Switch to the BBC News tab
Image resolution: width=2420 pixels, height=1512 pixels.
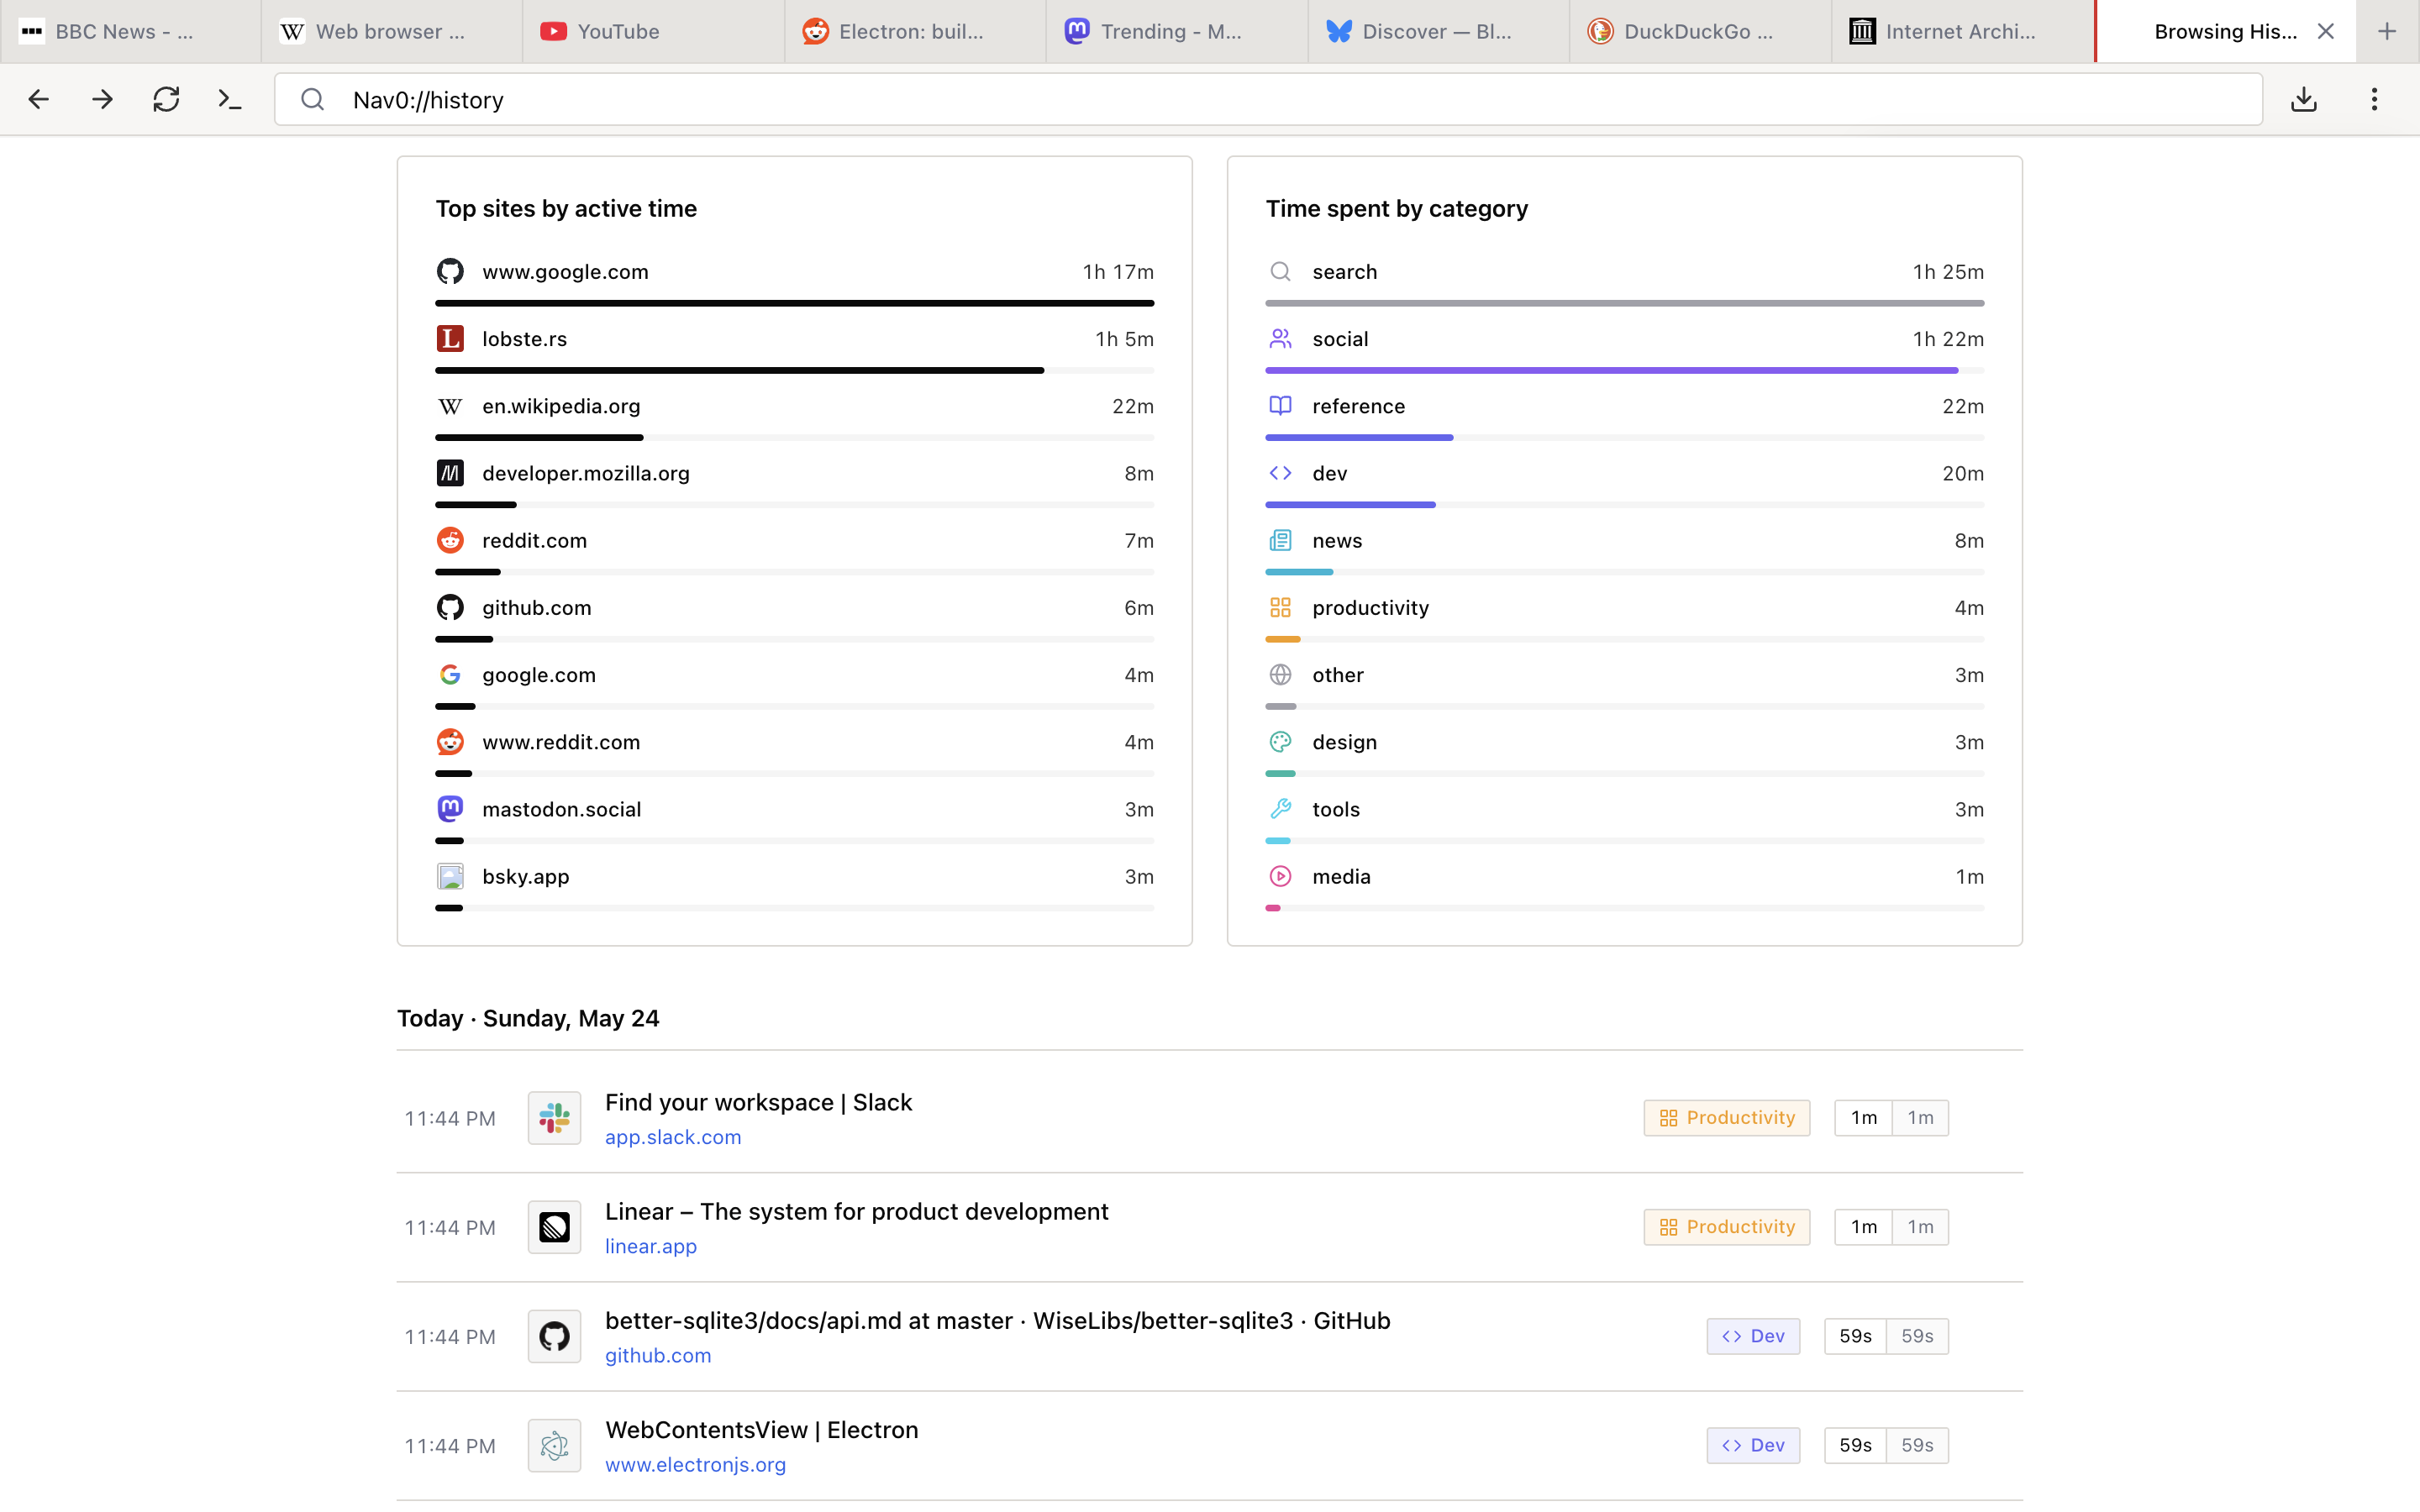[130, 31]
